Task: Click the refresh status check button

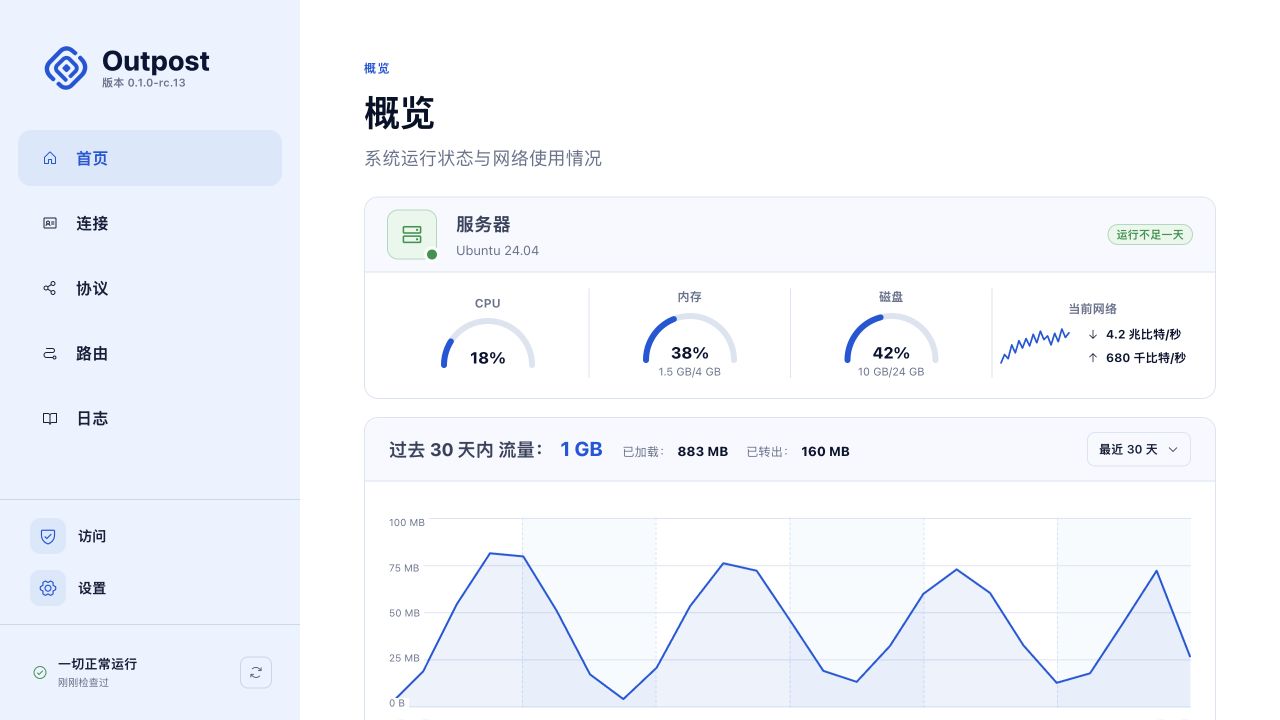Action: click(x=256, y=672)
